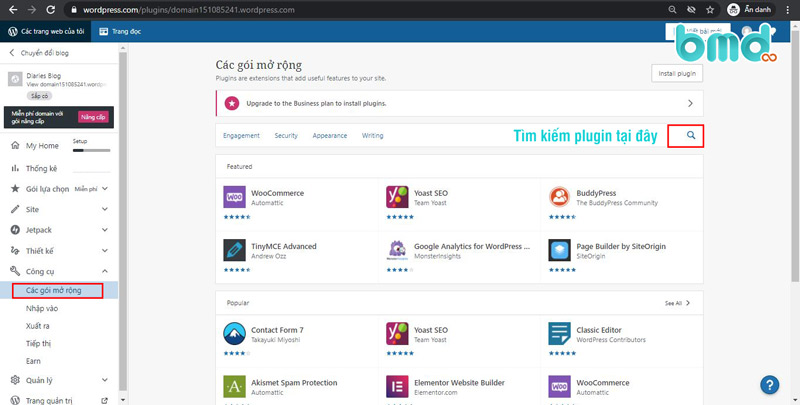Click the plugin search magnifier icon
This screenshot has height=405, width=800.
691,135
